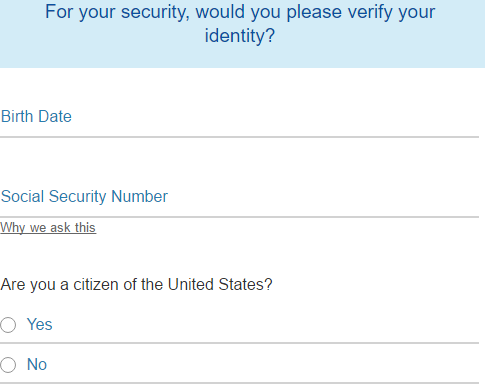Click the empty area of the Birth Date line
Image resolution: width=485 pixels, height=388 pixels.
[x=275, y=117]
